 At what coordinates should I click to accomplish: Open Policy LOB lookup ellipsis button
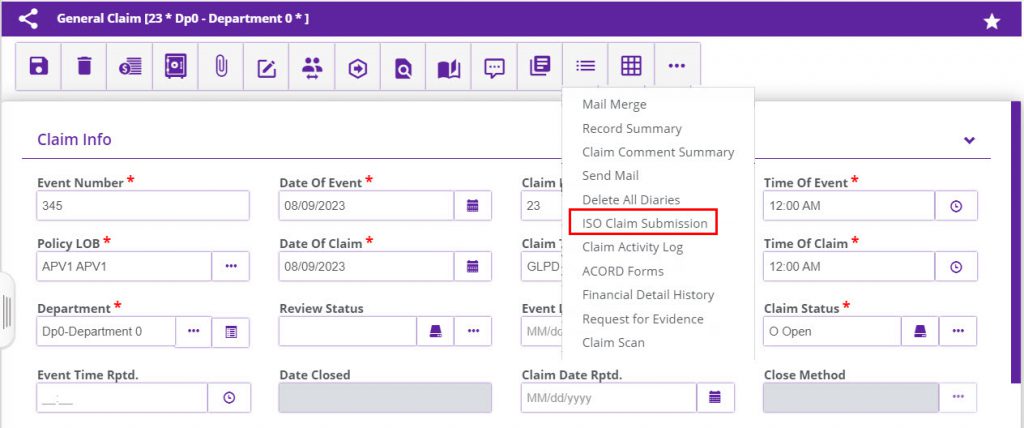(x=231, y=267)
